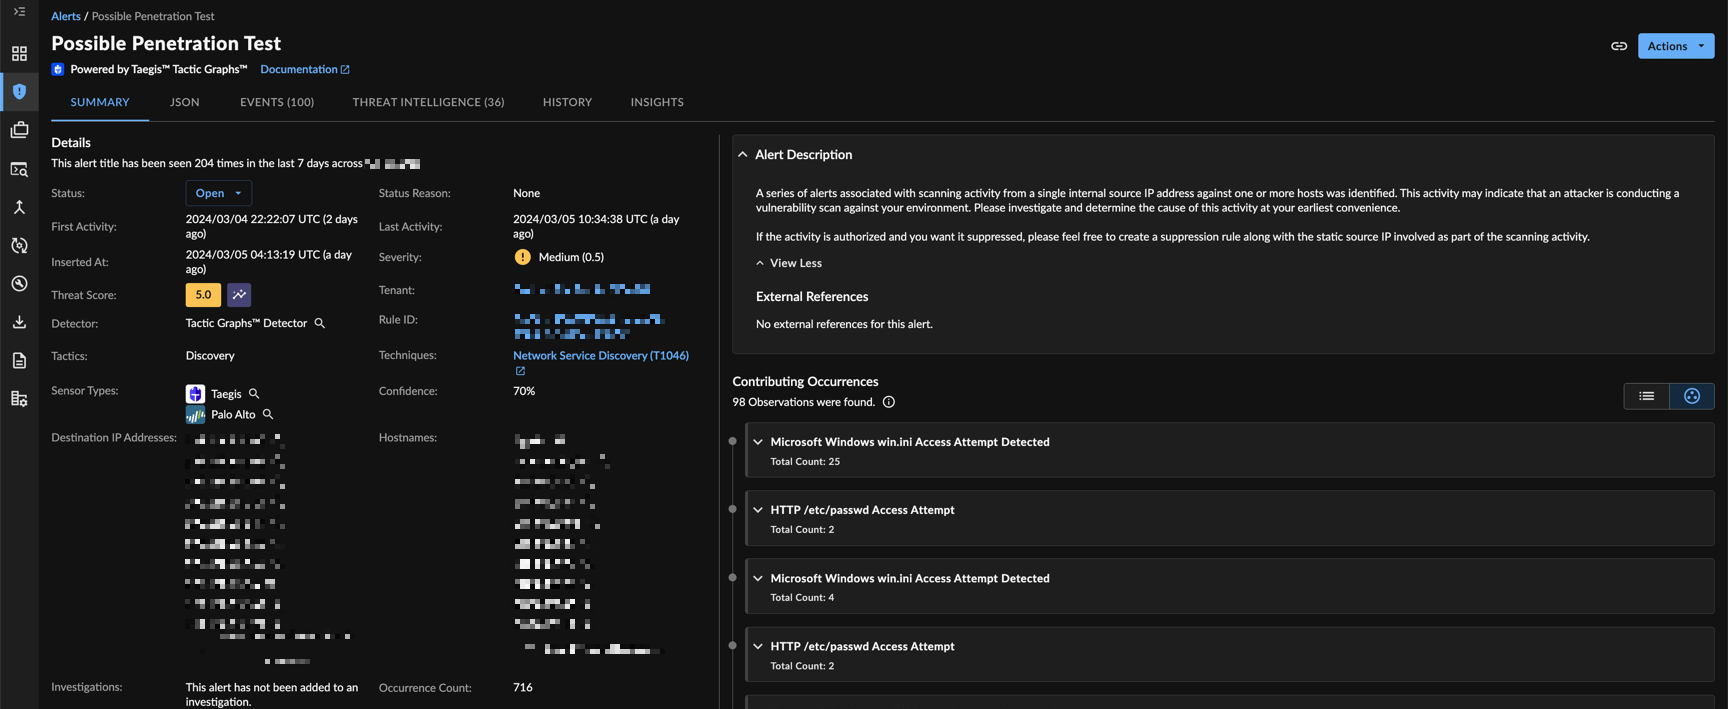Image resolution: width=1728 pixels, height=709 pixels.
Task: Open external-link icon next to Documentation
Action: pyautogui.click(x=345, y=70)
